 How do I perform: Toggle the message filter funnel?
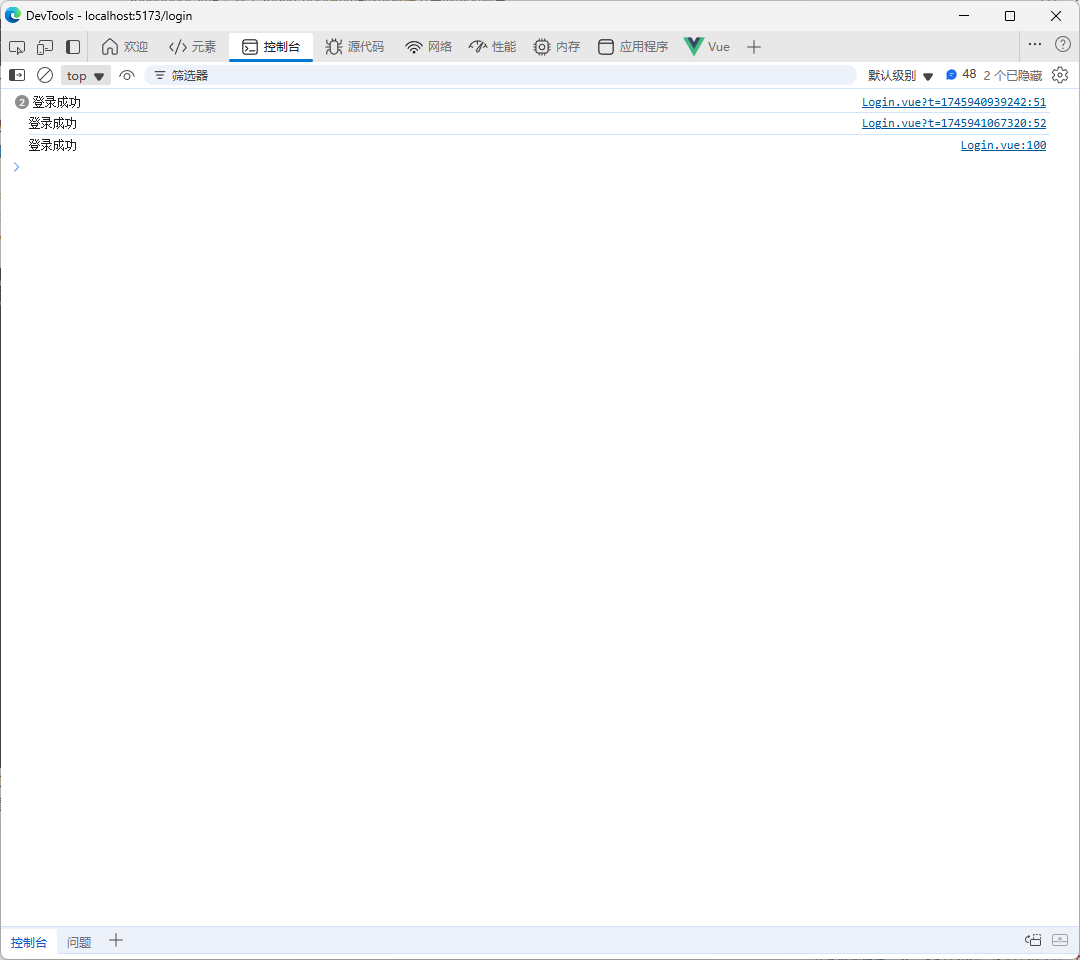159,75
